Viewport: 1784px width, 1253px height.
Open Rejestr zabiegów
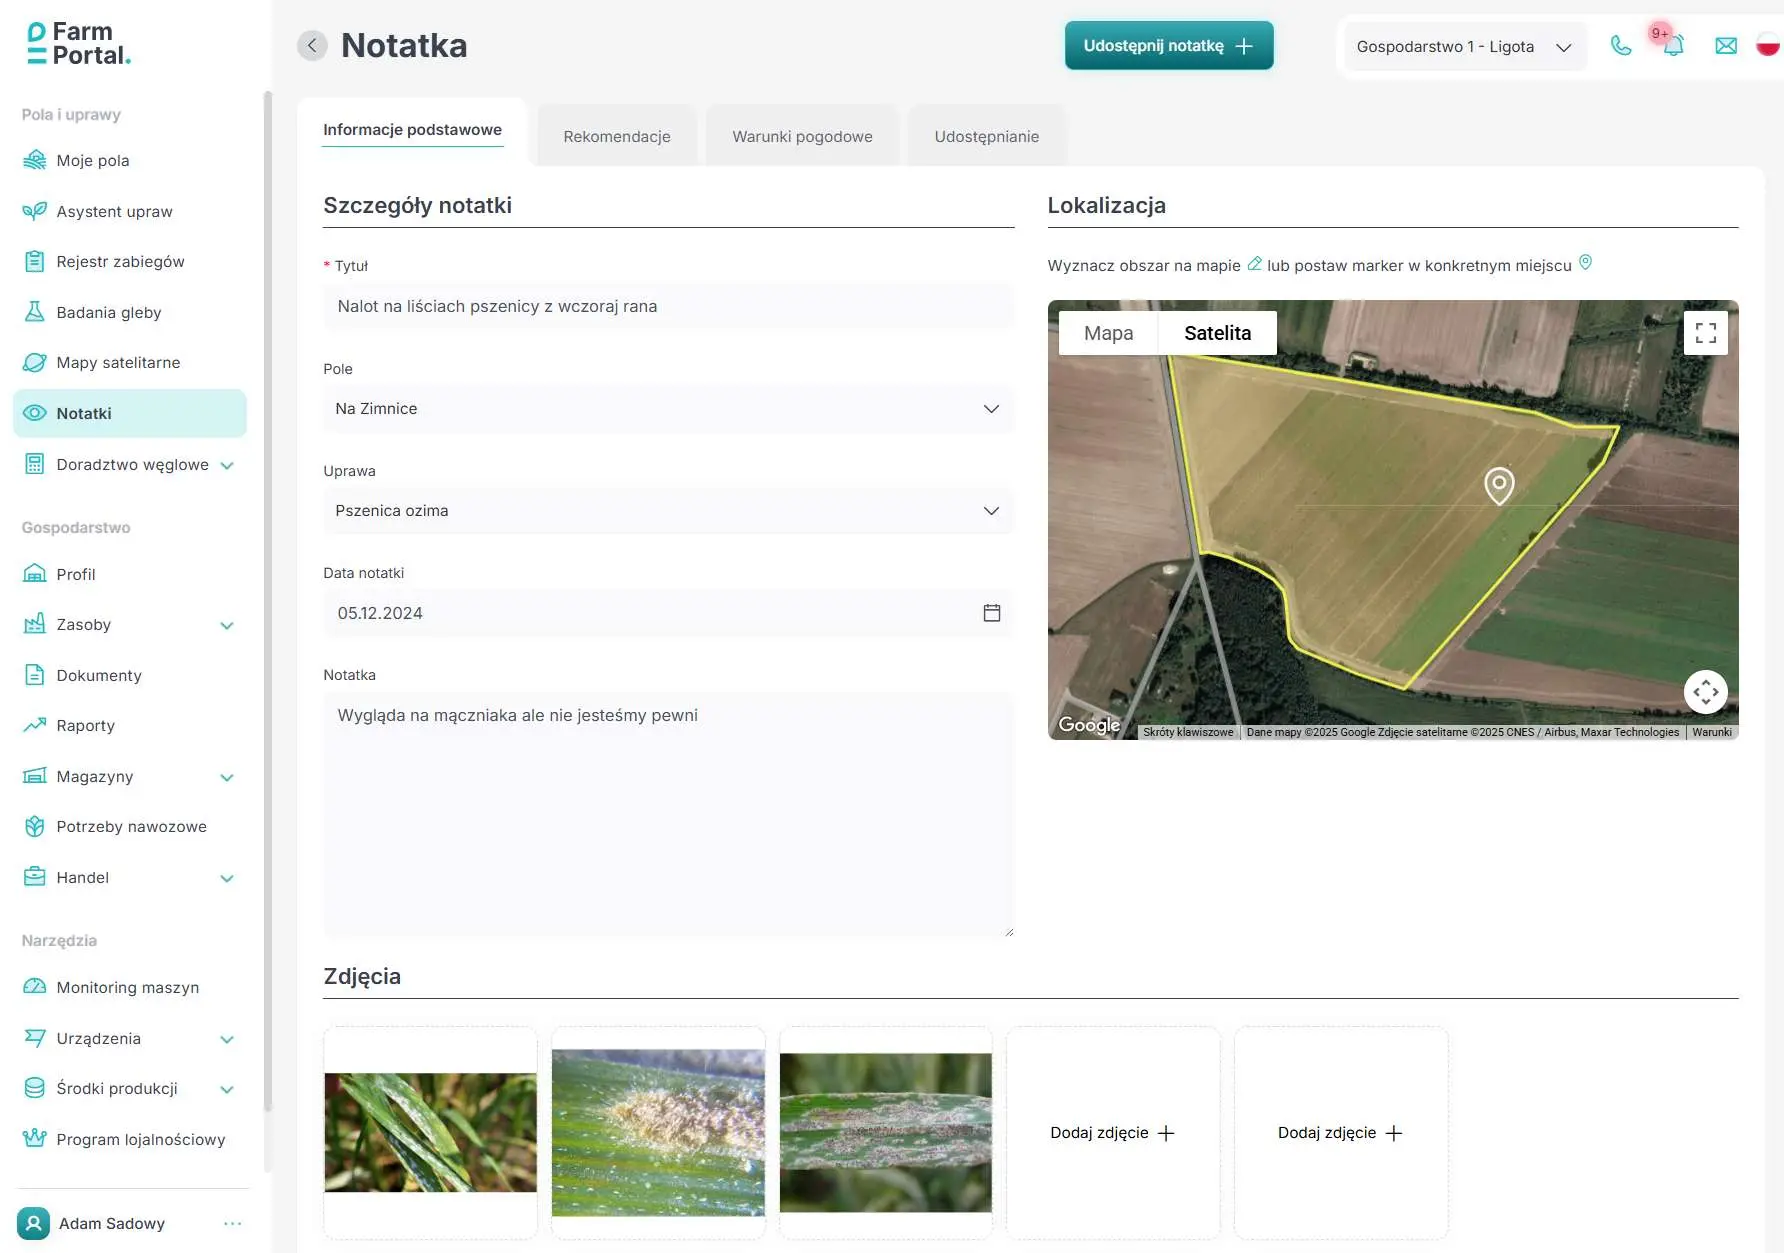[120, 261]
